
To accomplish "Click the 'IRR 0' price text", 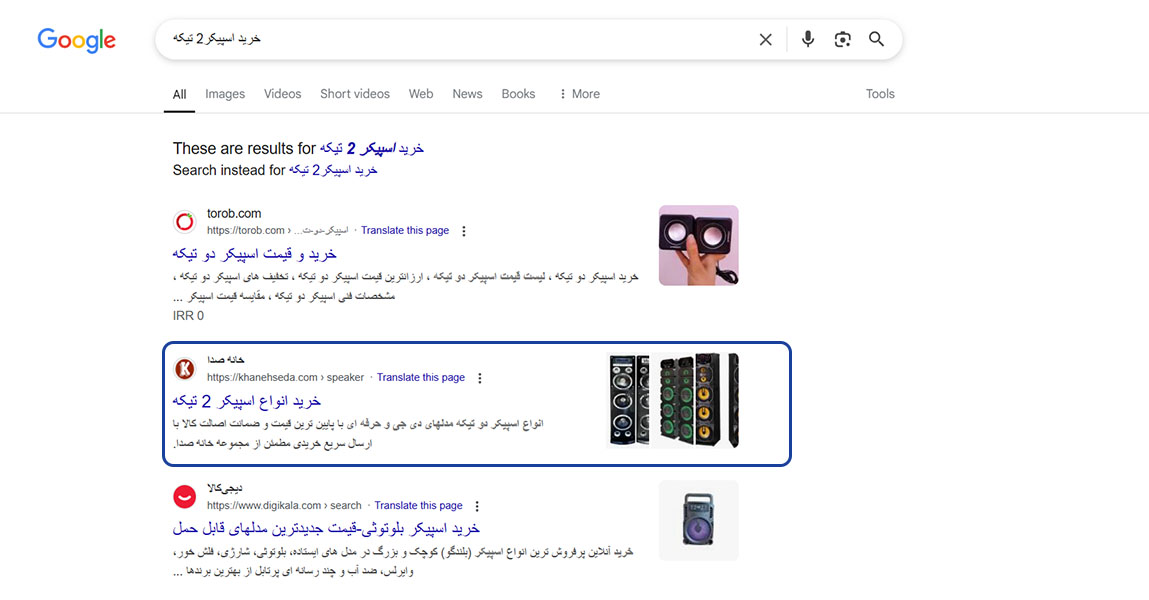I will pos(188,316).
